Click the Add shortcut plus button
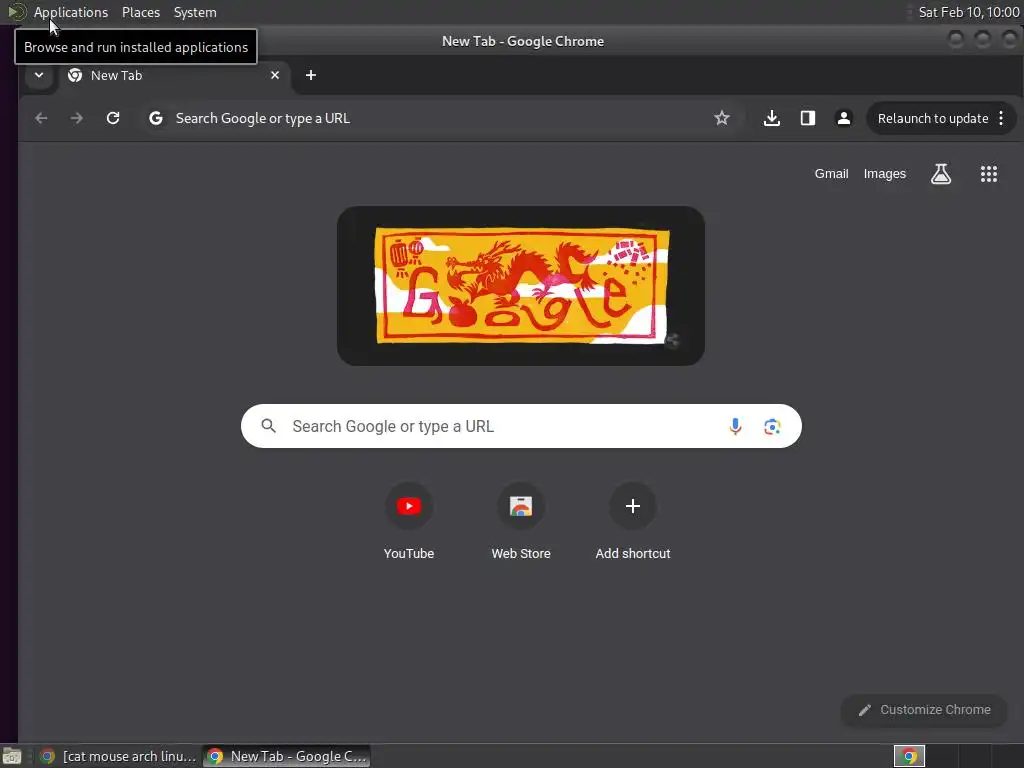Image resolution: width=1024 pixels, height=768 pixels. point(633,506)
